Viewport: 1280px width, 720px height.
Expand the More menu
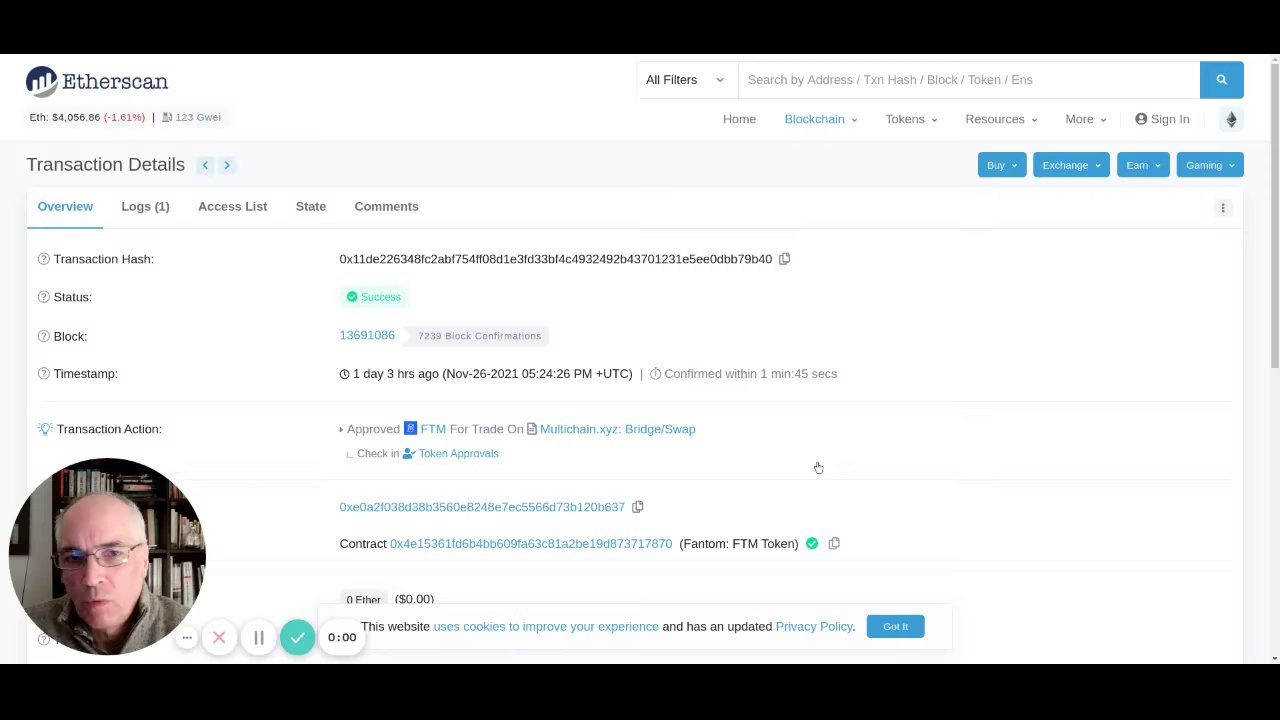coord(1086,119)
